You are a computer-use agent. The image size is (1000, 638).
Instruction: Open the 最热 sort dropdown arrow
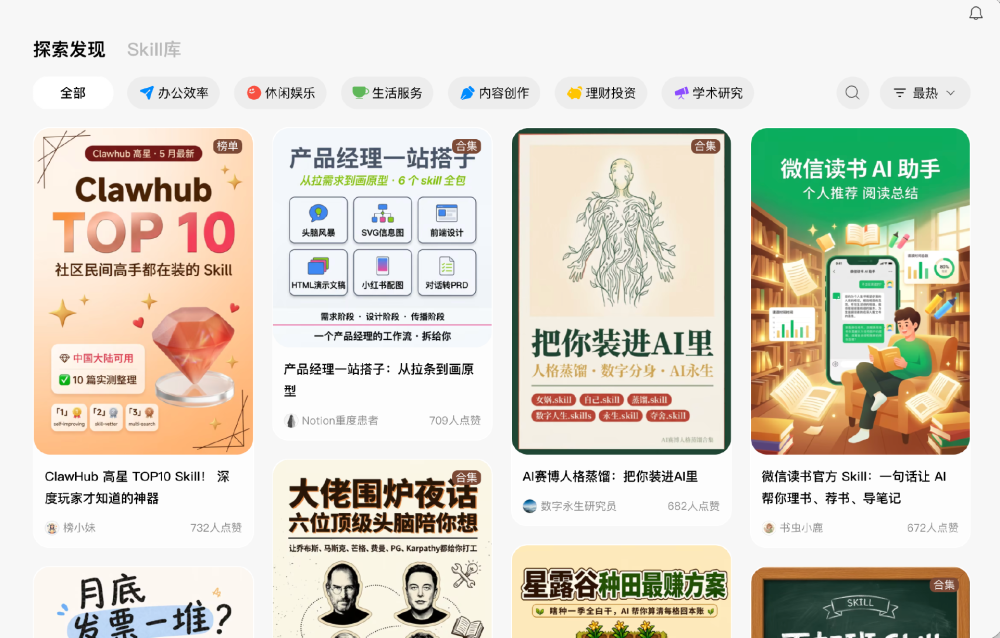(950, 93)
